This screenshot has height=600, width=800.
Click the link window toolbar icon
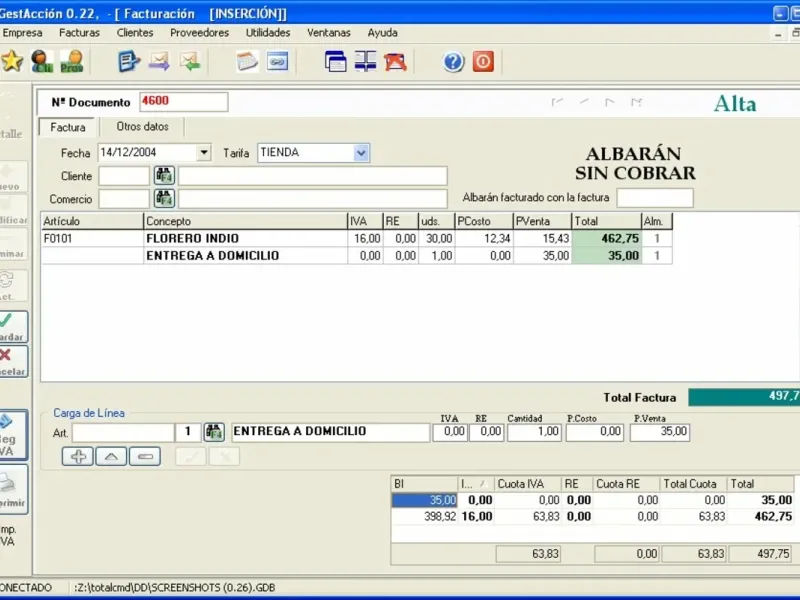pos(278,62)
